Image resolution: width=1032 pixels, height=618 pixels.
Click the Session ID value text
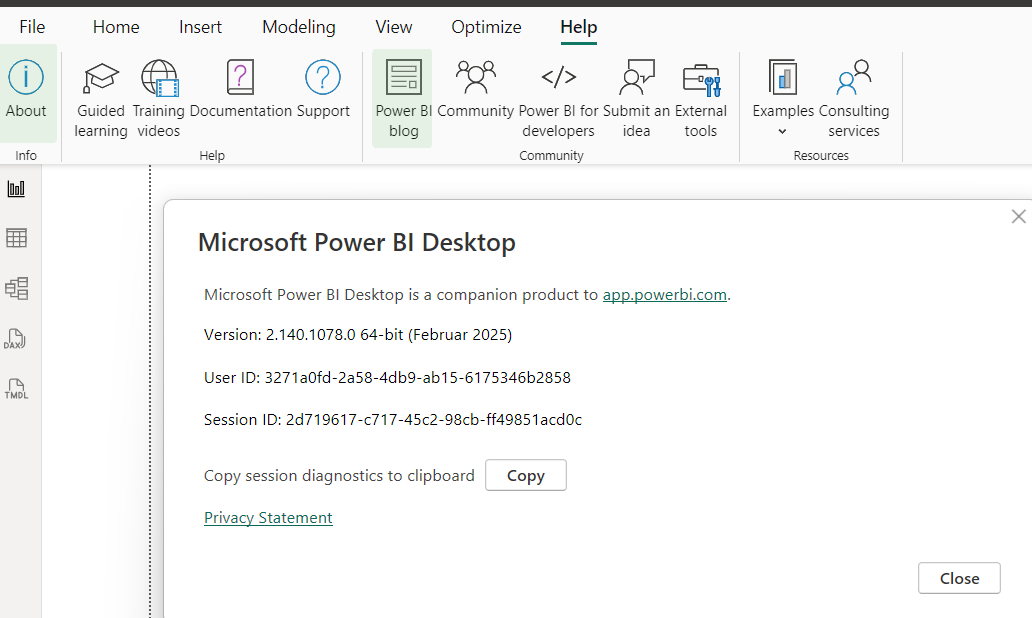coord(434,420)
